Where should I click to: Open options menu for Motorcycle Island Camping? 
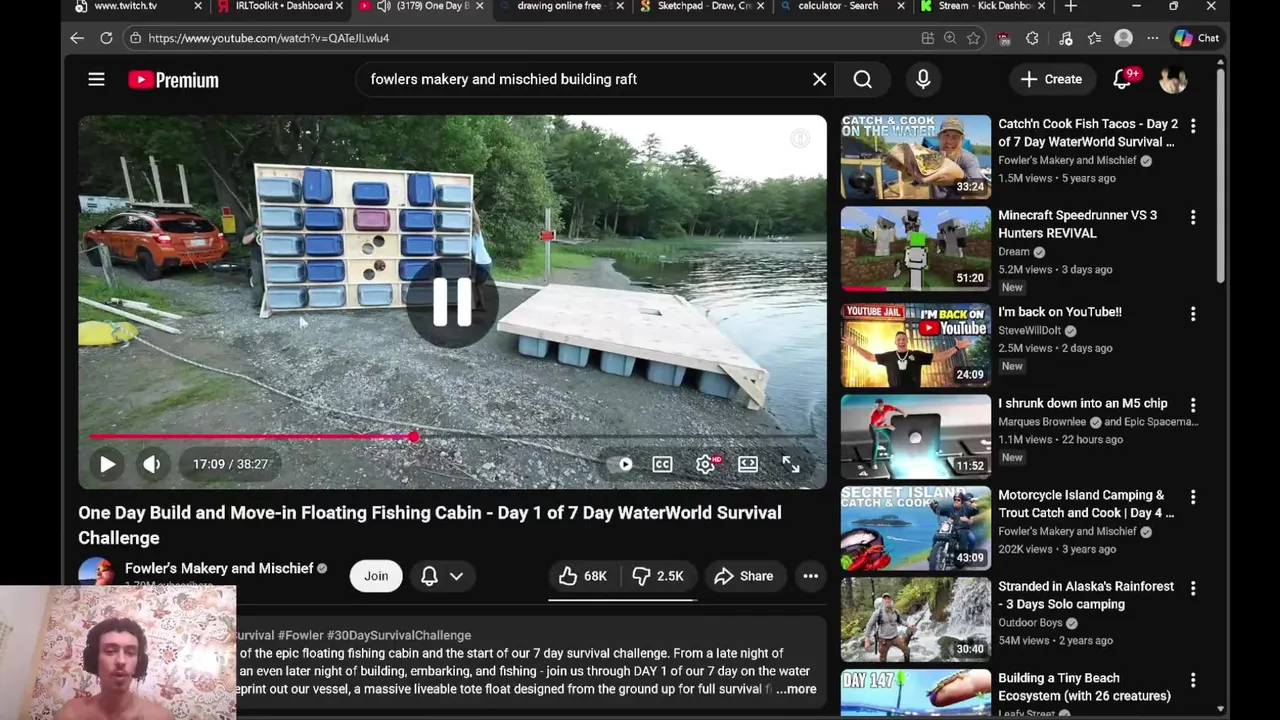1193,497
